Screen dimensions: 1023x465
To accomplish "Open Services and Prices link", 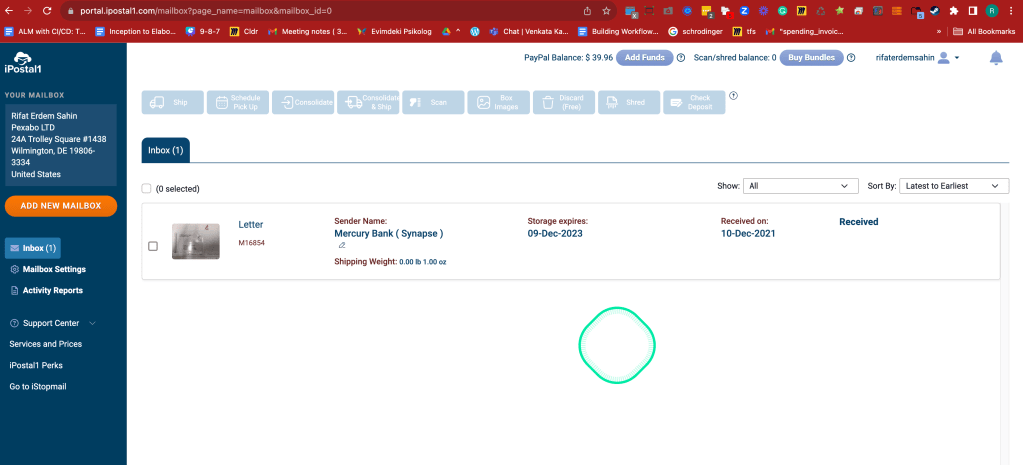I will click(46, 344).
